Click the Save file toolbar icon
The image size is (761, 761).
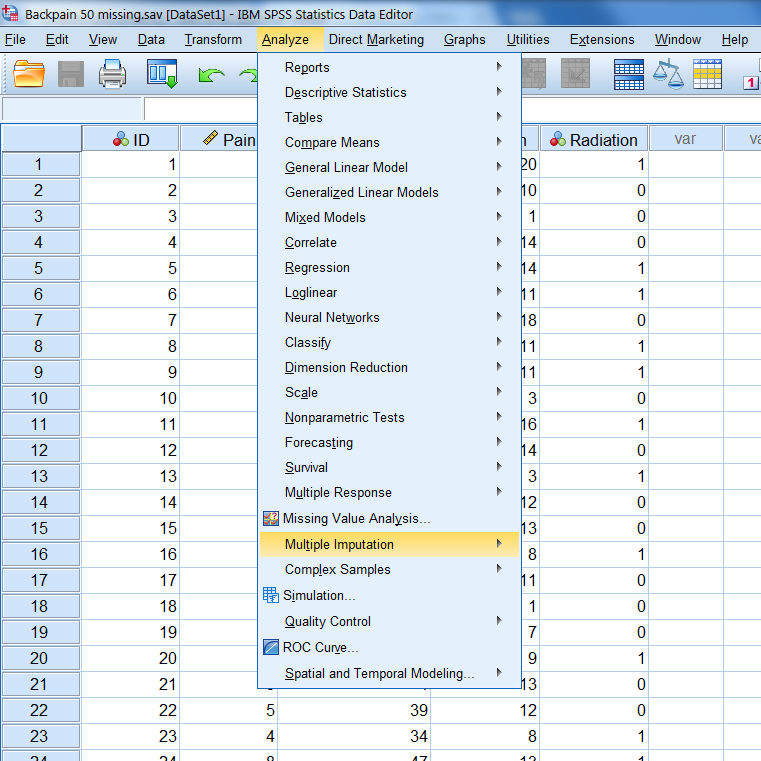pyautogui.click(x=71, y=75)
